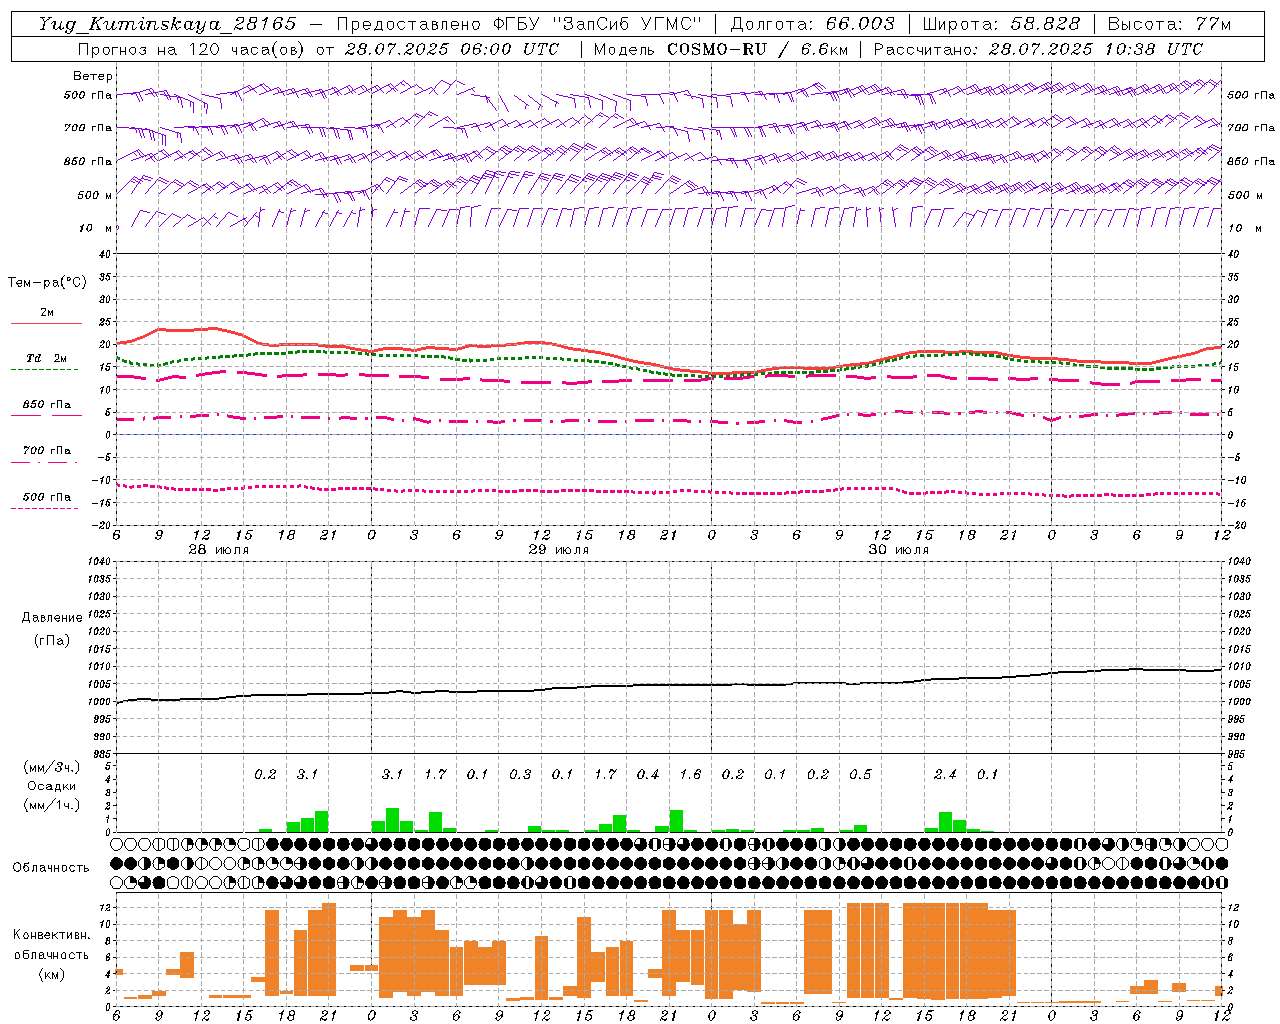This screenshot has width=1280, height=1024.
Task: Select the (мм/3ч.) units label
Action: 51,768
